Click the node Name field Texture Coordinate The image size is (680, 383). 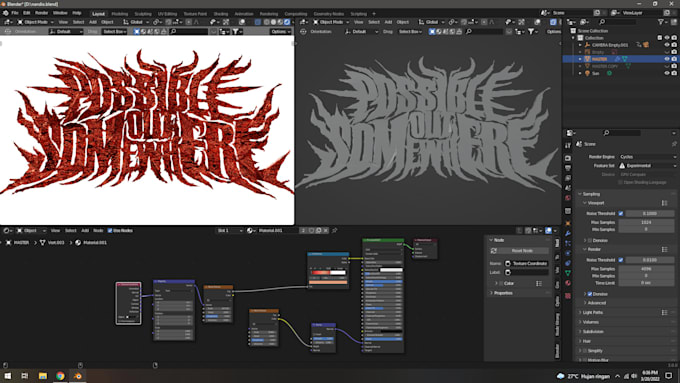click(526, 263)
